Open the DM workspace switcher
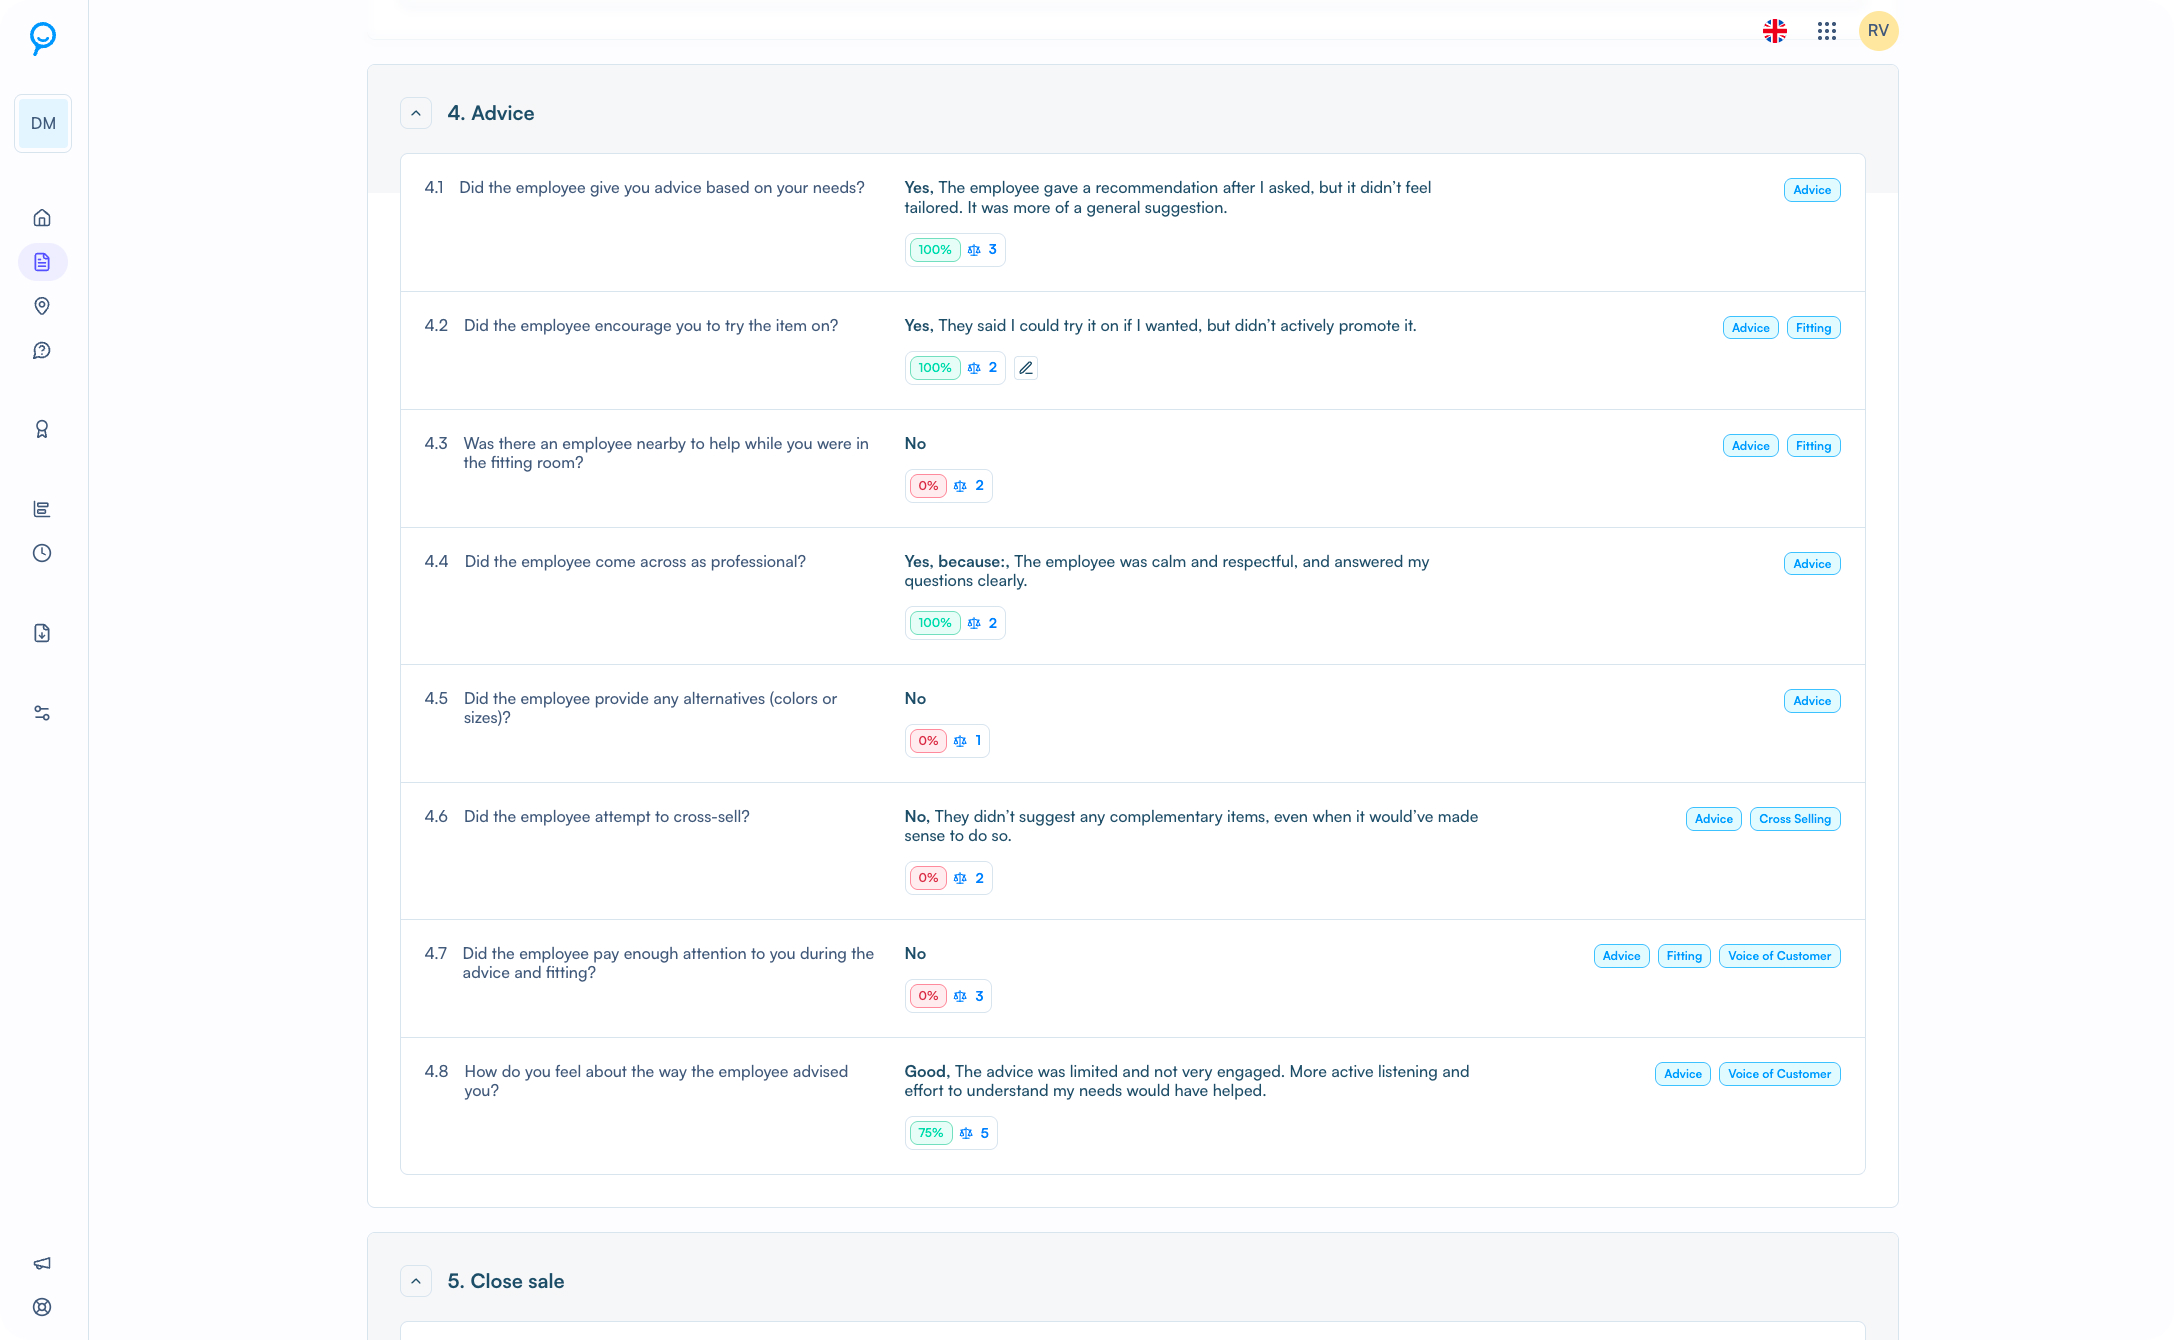 (43, 124)
